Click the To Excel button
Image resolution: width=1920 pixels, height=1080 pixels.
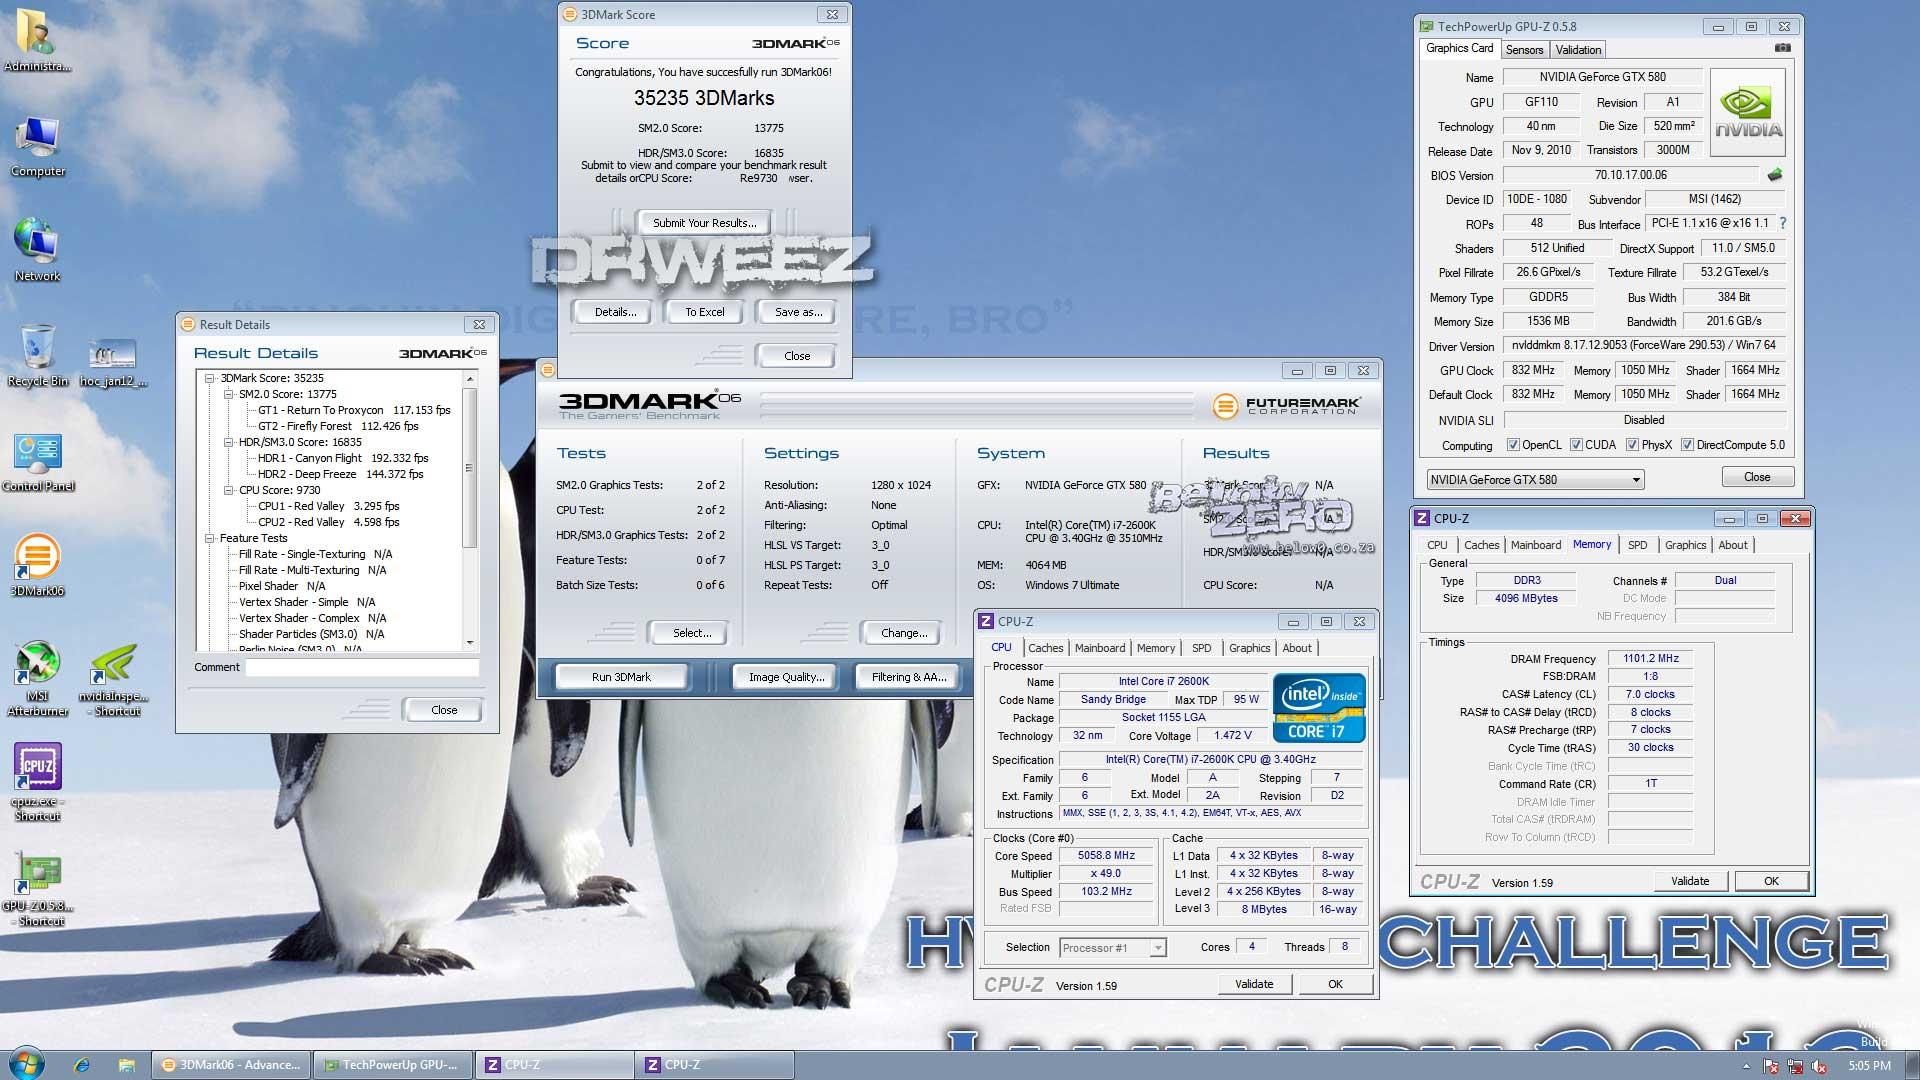pos(705,312)
